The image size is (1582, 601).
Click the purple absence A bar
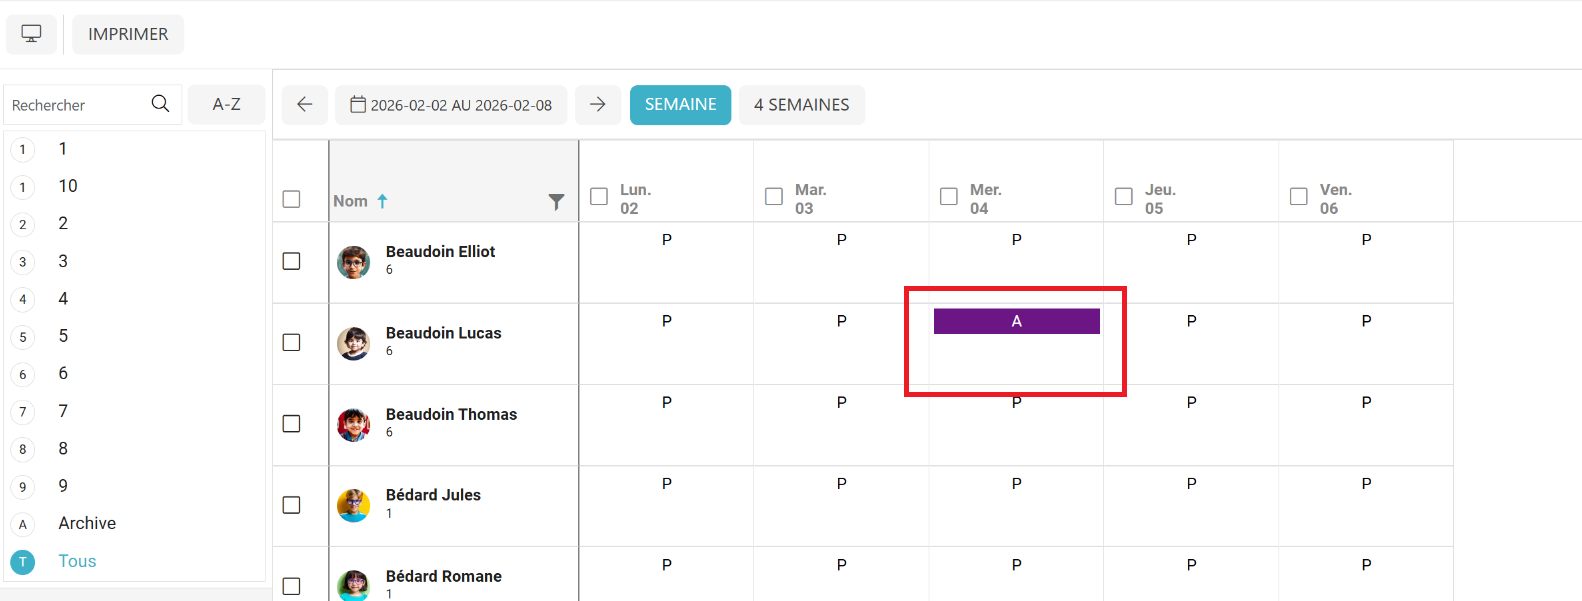pyautogui.click(x=1016, y=321)
